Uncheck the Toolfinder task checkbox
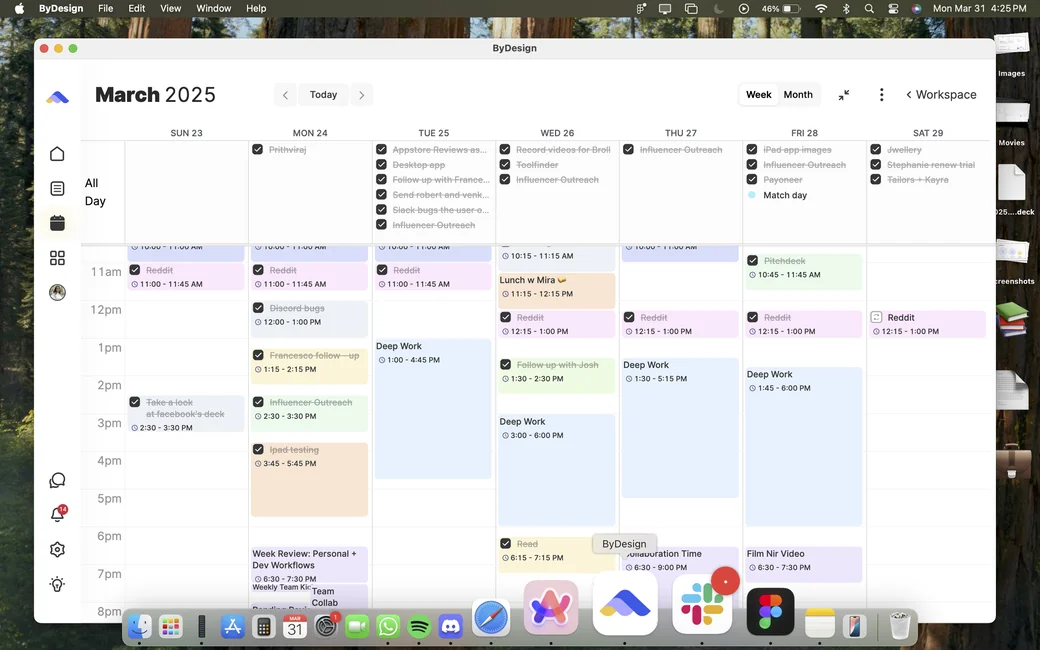This screenshot has width=1040, height=650. [x=505, y=164]
